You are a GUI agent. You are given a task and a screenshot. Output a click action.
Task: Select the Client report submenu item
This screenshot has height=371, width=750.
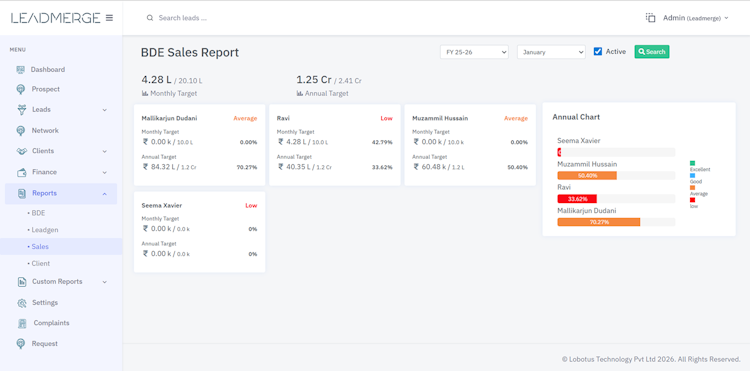41,263
